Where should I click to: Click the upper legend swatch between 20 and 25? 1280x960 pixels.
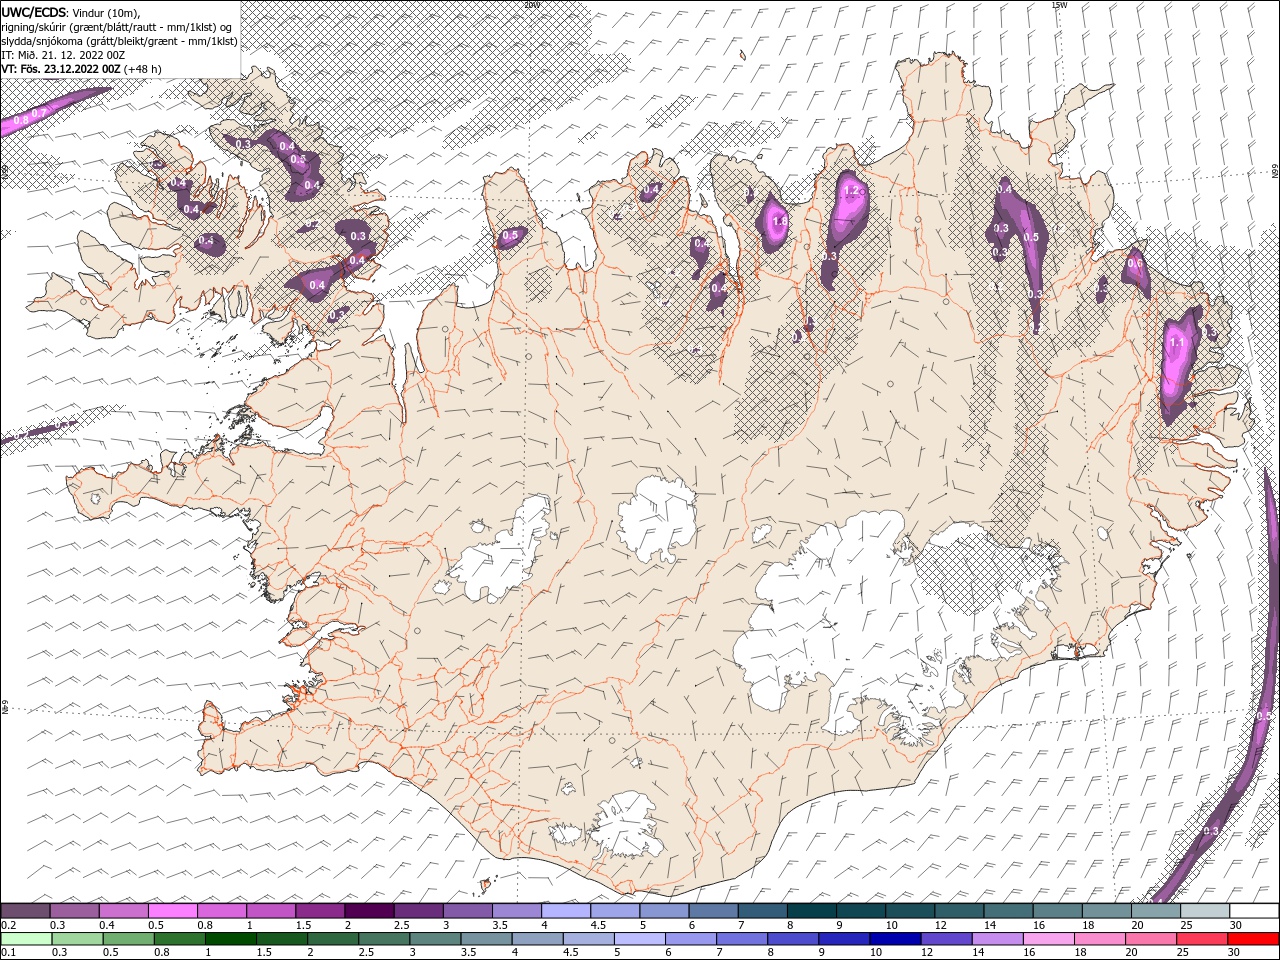pyautogui.click(x=1155, y=910)
